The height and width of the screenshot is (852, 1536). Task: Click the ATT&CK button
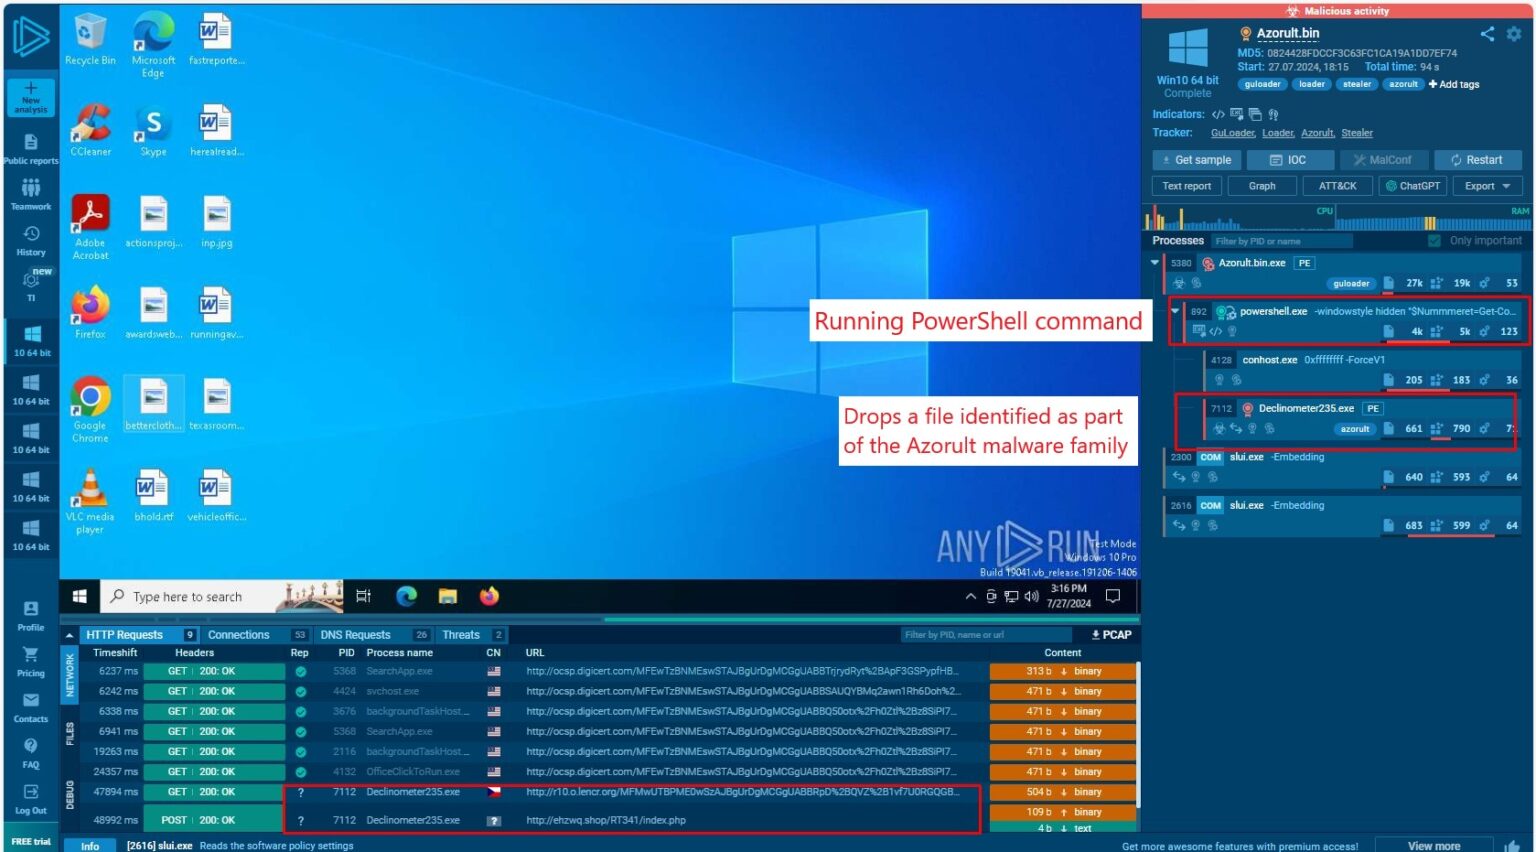coord(1337,186)
